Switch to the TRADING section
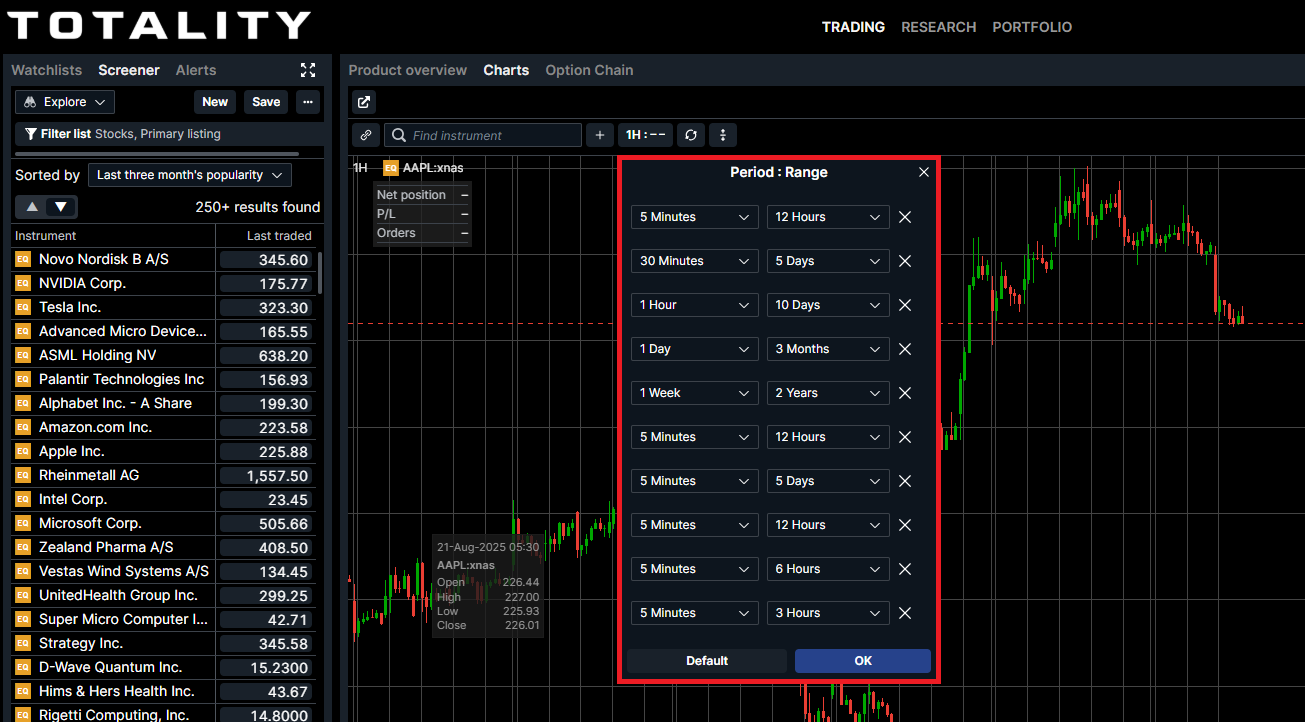1305x722 pixels. [853, 27]
